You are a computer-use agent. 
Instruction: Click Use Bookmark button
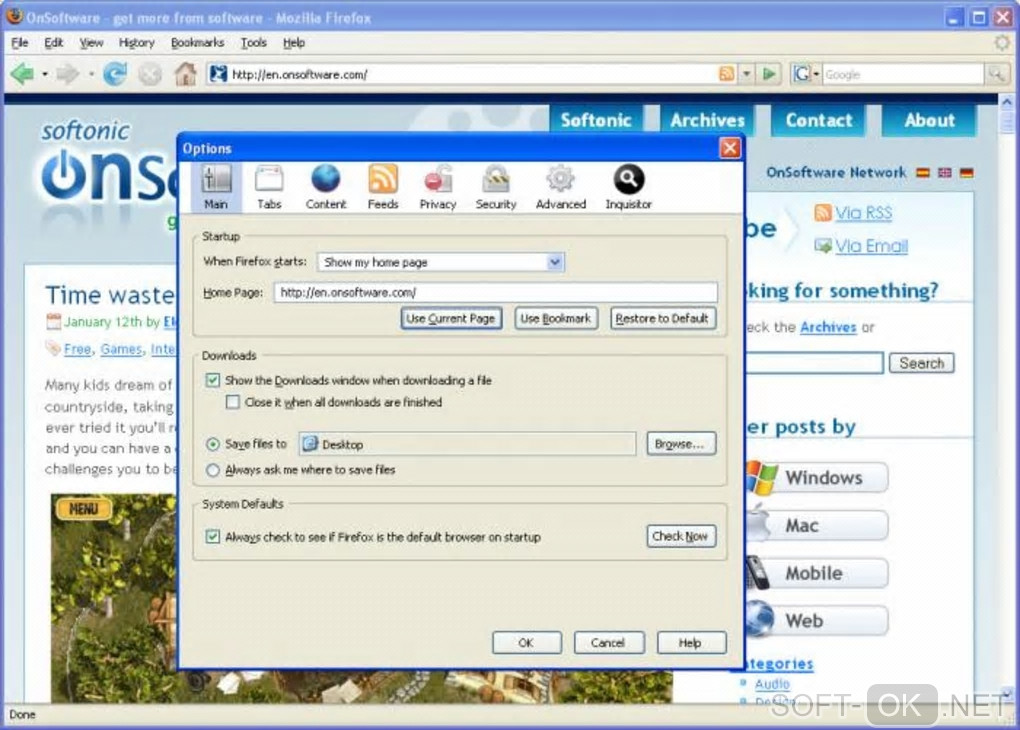(556, 318)
